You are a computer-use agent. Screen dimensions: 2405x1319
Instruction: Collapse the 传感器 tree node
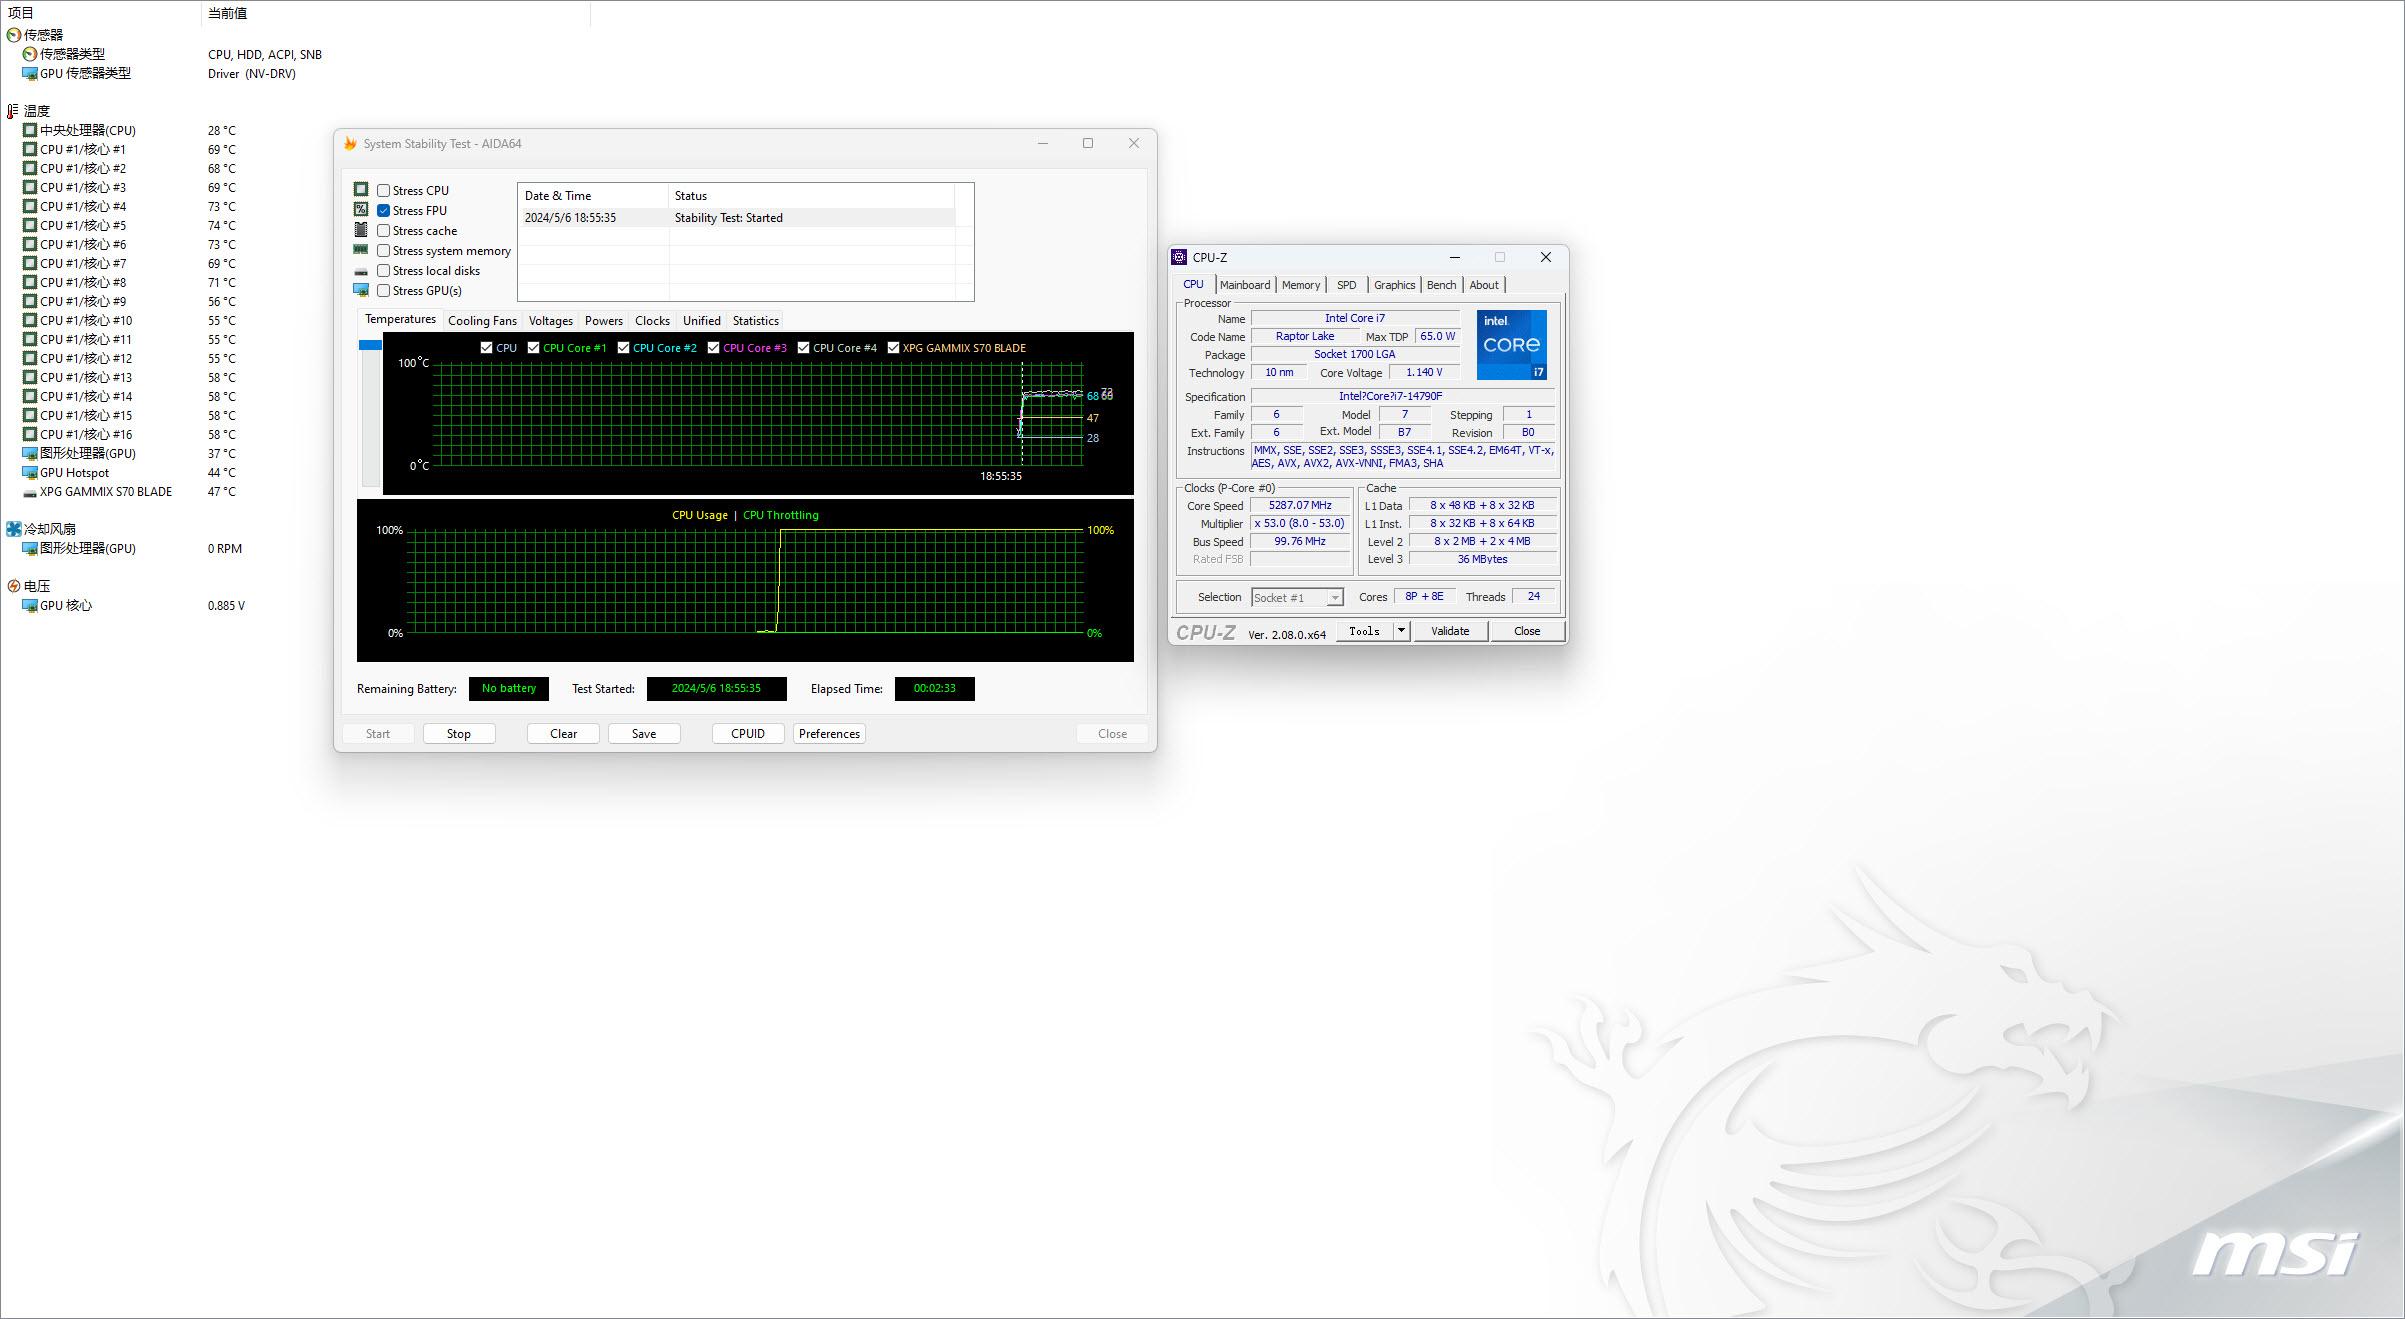coord(13,34)
